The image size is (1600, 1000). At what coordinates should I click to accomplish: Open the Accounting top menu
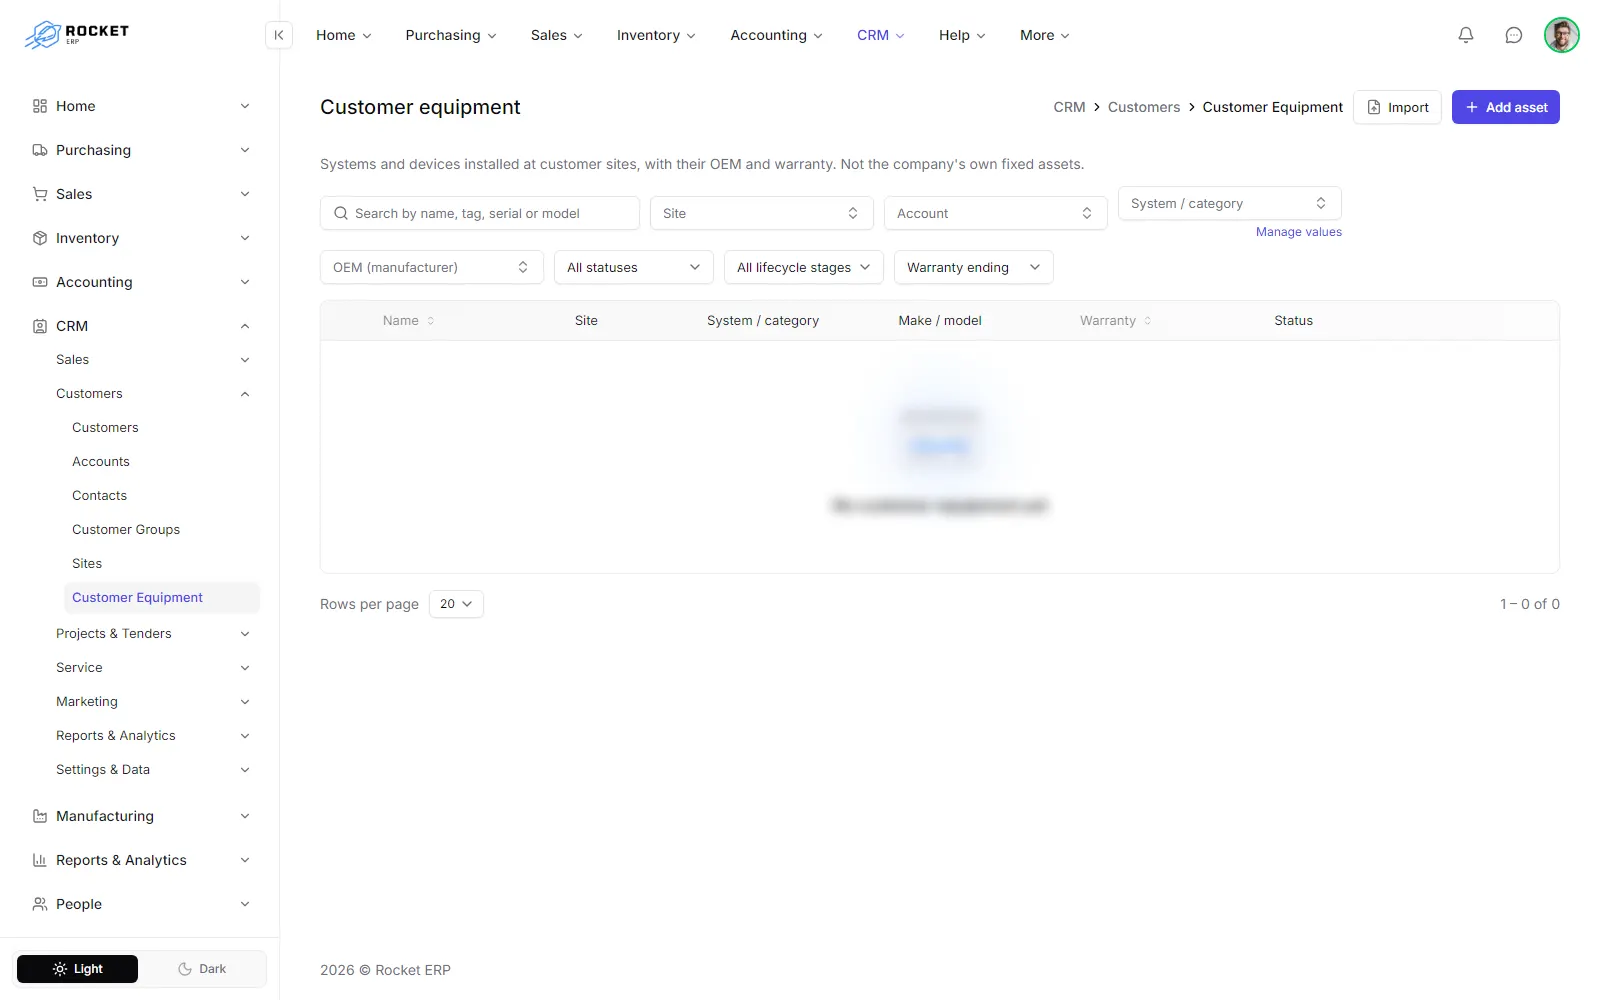777,35
